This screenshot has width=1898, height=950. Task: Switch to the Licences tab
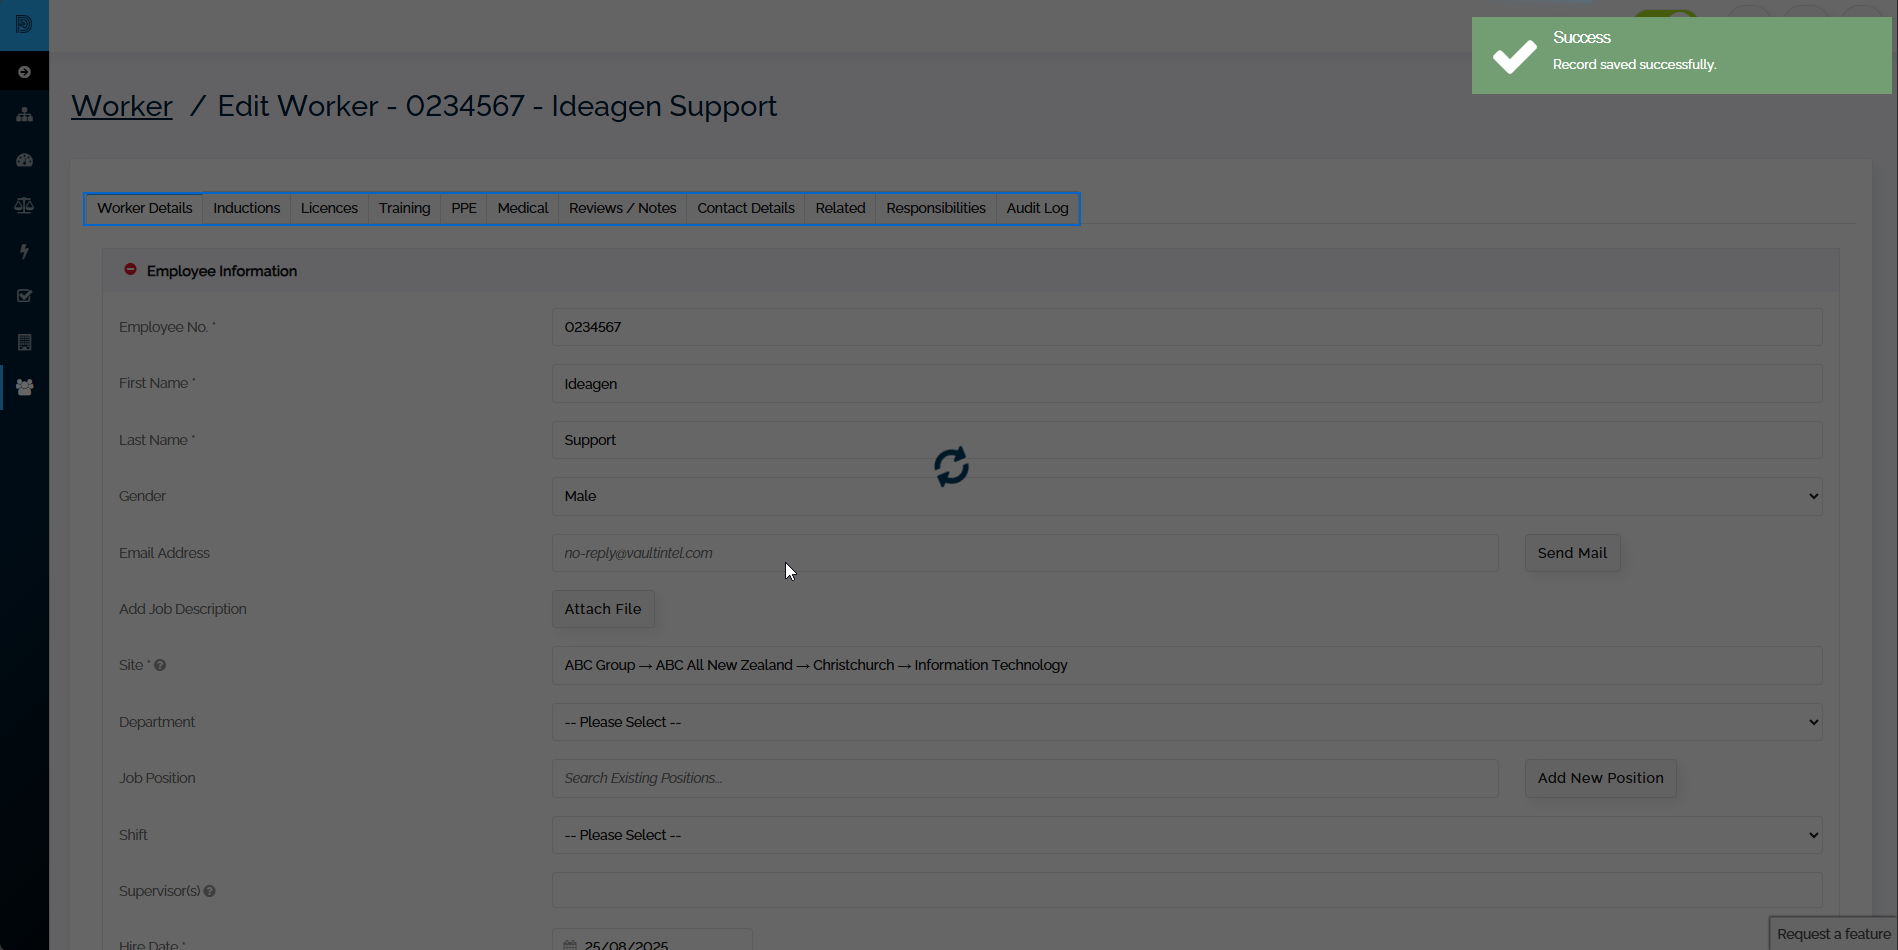tap(329, 208)
